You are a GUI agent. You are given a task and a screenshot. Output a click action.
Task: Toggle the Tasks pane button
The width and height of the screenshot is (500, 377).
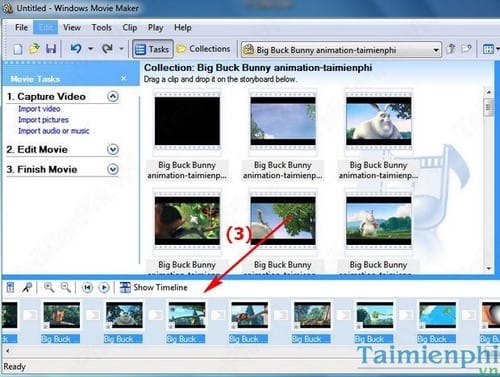[x=153, y=49]
